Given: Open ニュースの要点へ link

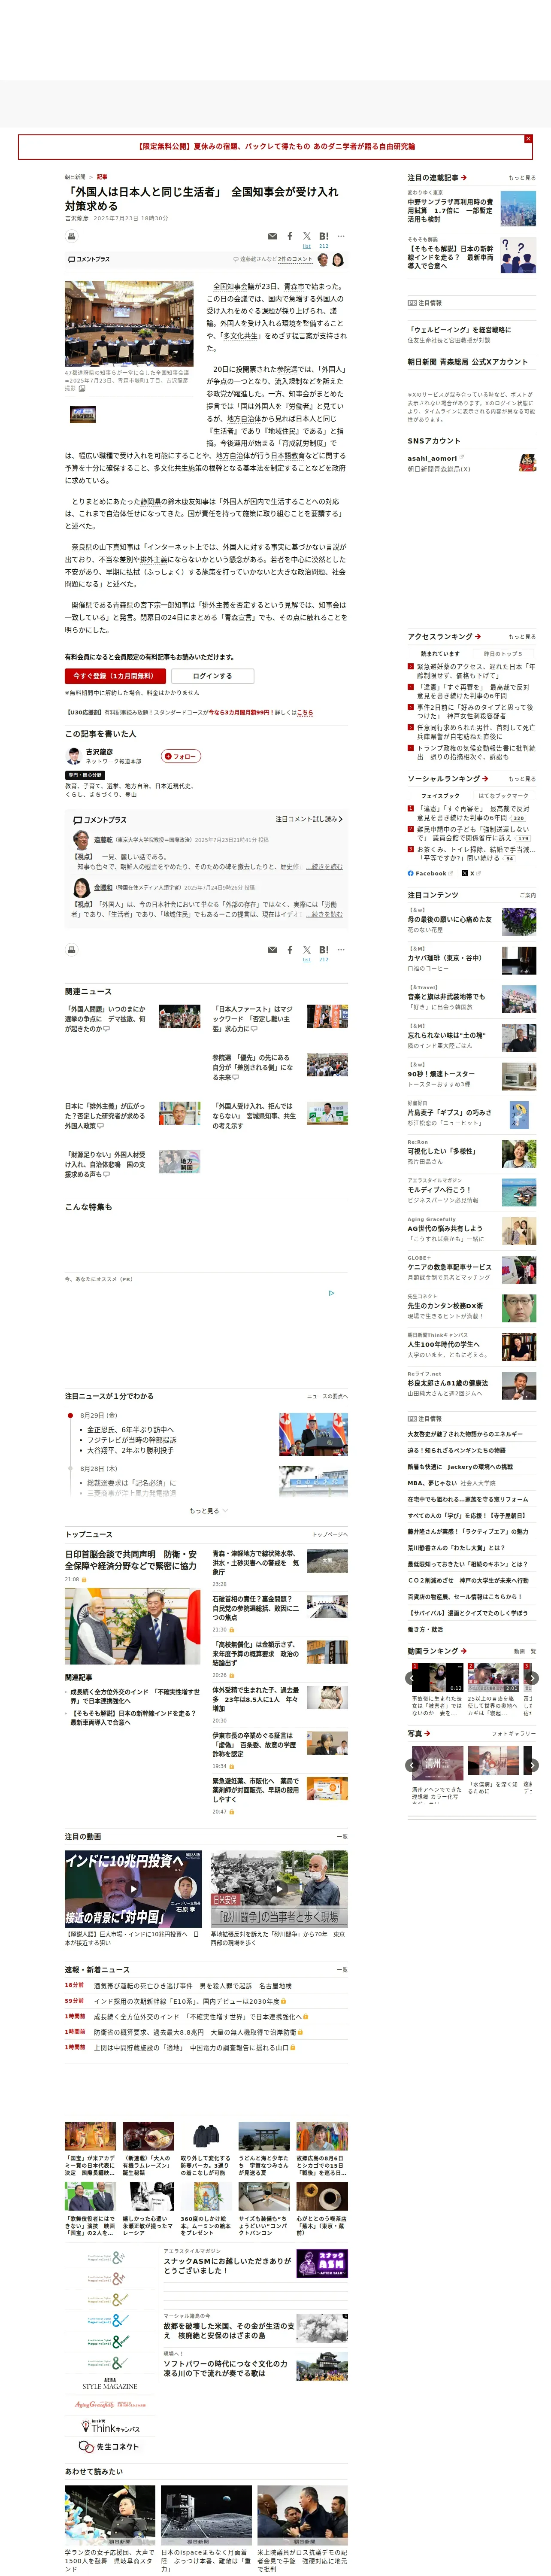Looking at the screenshot, I should [x=327, y=1396].
